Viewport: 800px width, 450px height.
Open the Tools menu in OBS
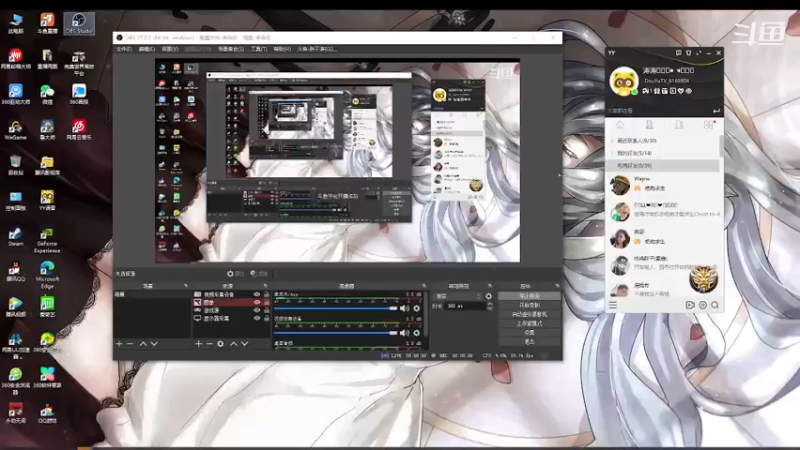(259, 49)
